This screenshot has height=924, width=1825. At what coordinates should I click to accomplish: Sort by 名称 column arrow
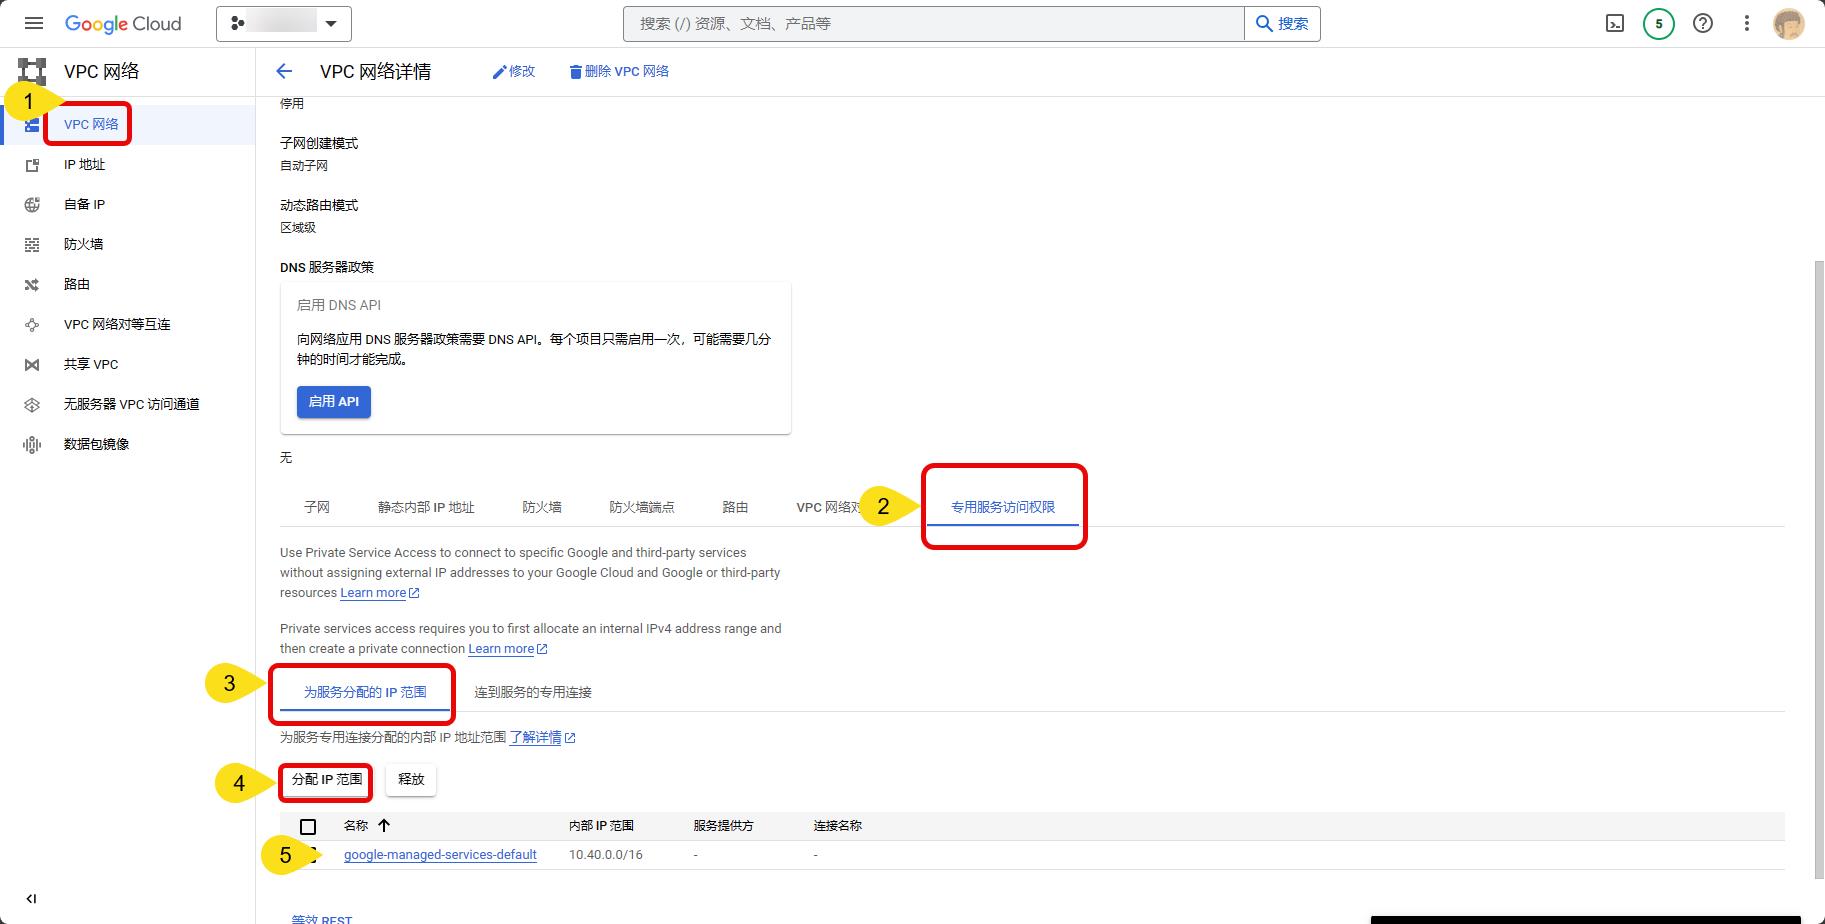(384, 826)
